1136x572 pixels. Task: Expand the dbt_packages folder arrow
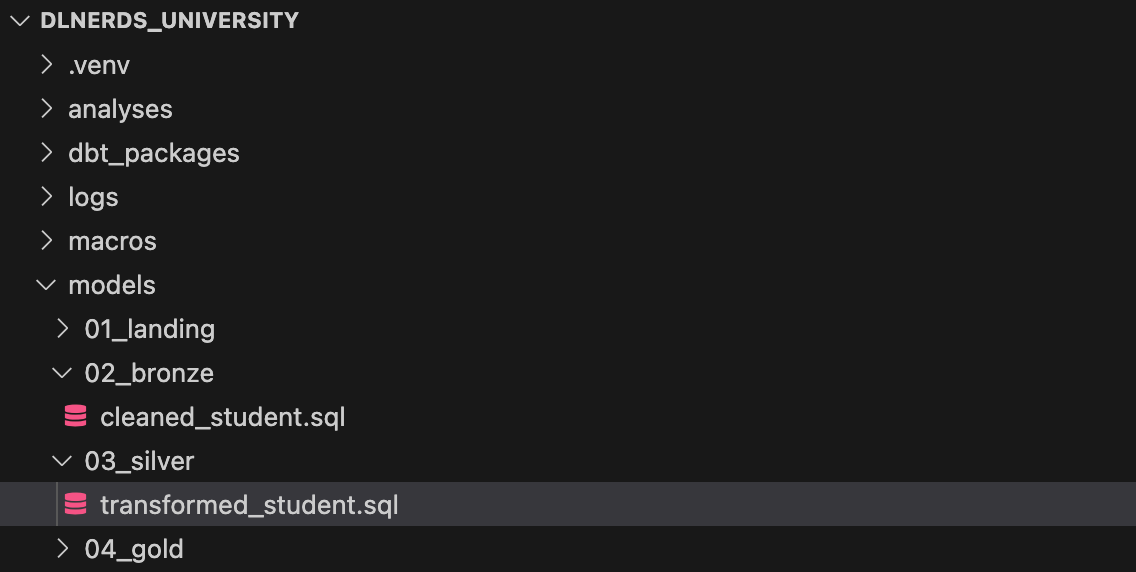click(47, 153)
